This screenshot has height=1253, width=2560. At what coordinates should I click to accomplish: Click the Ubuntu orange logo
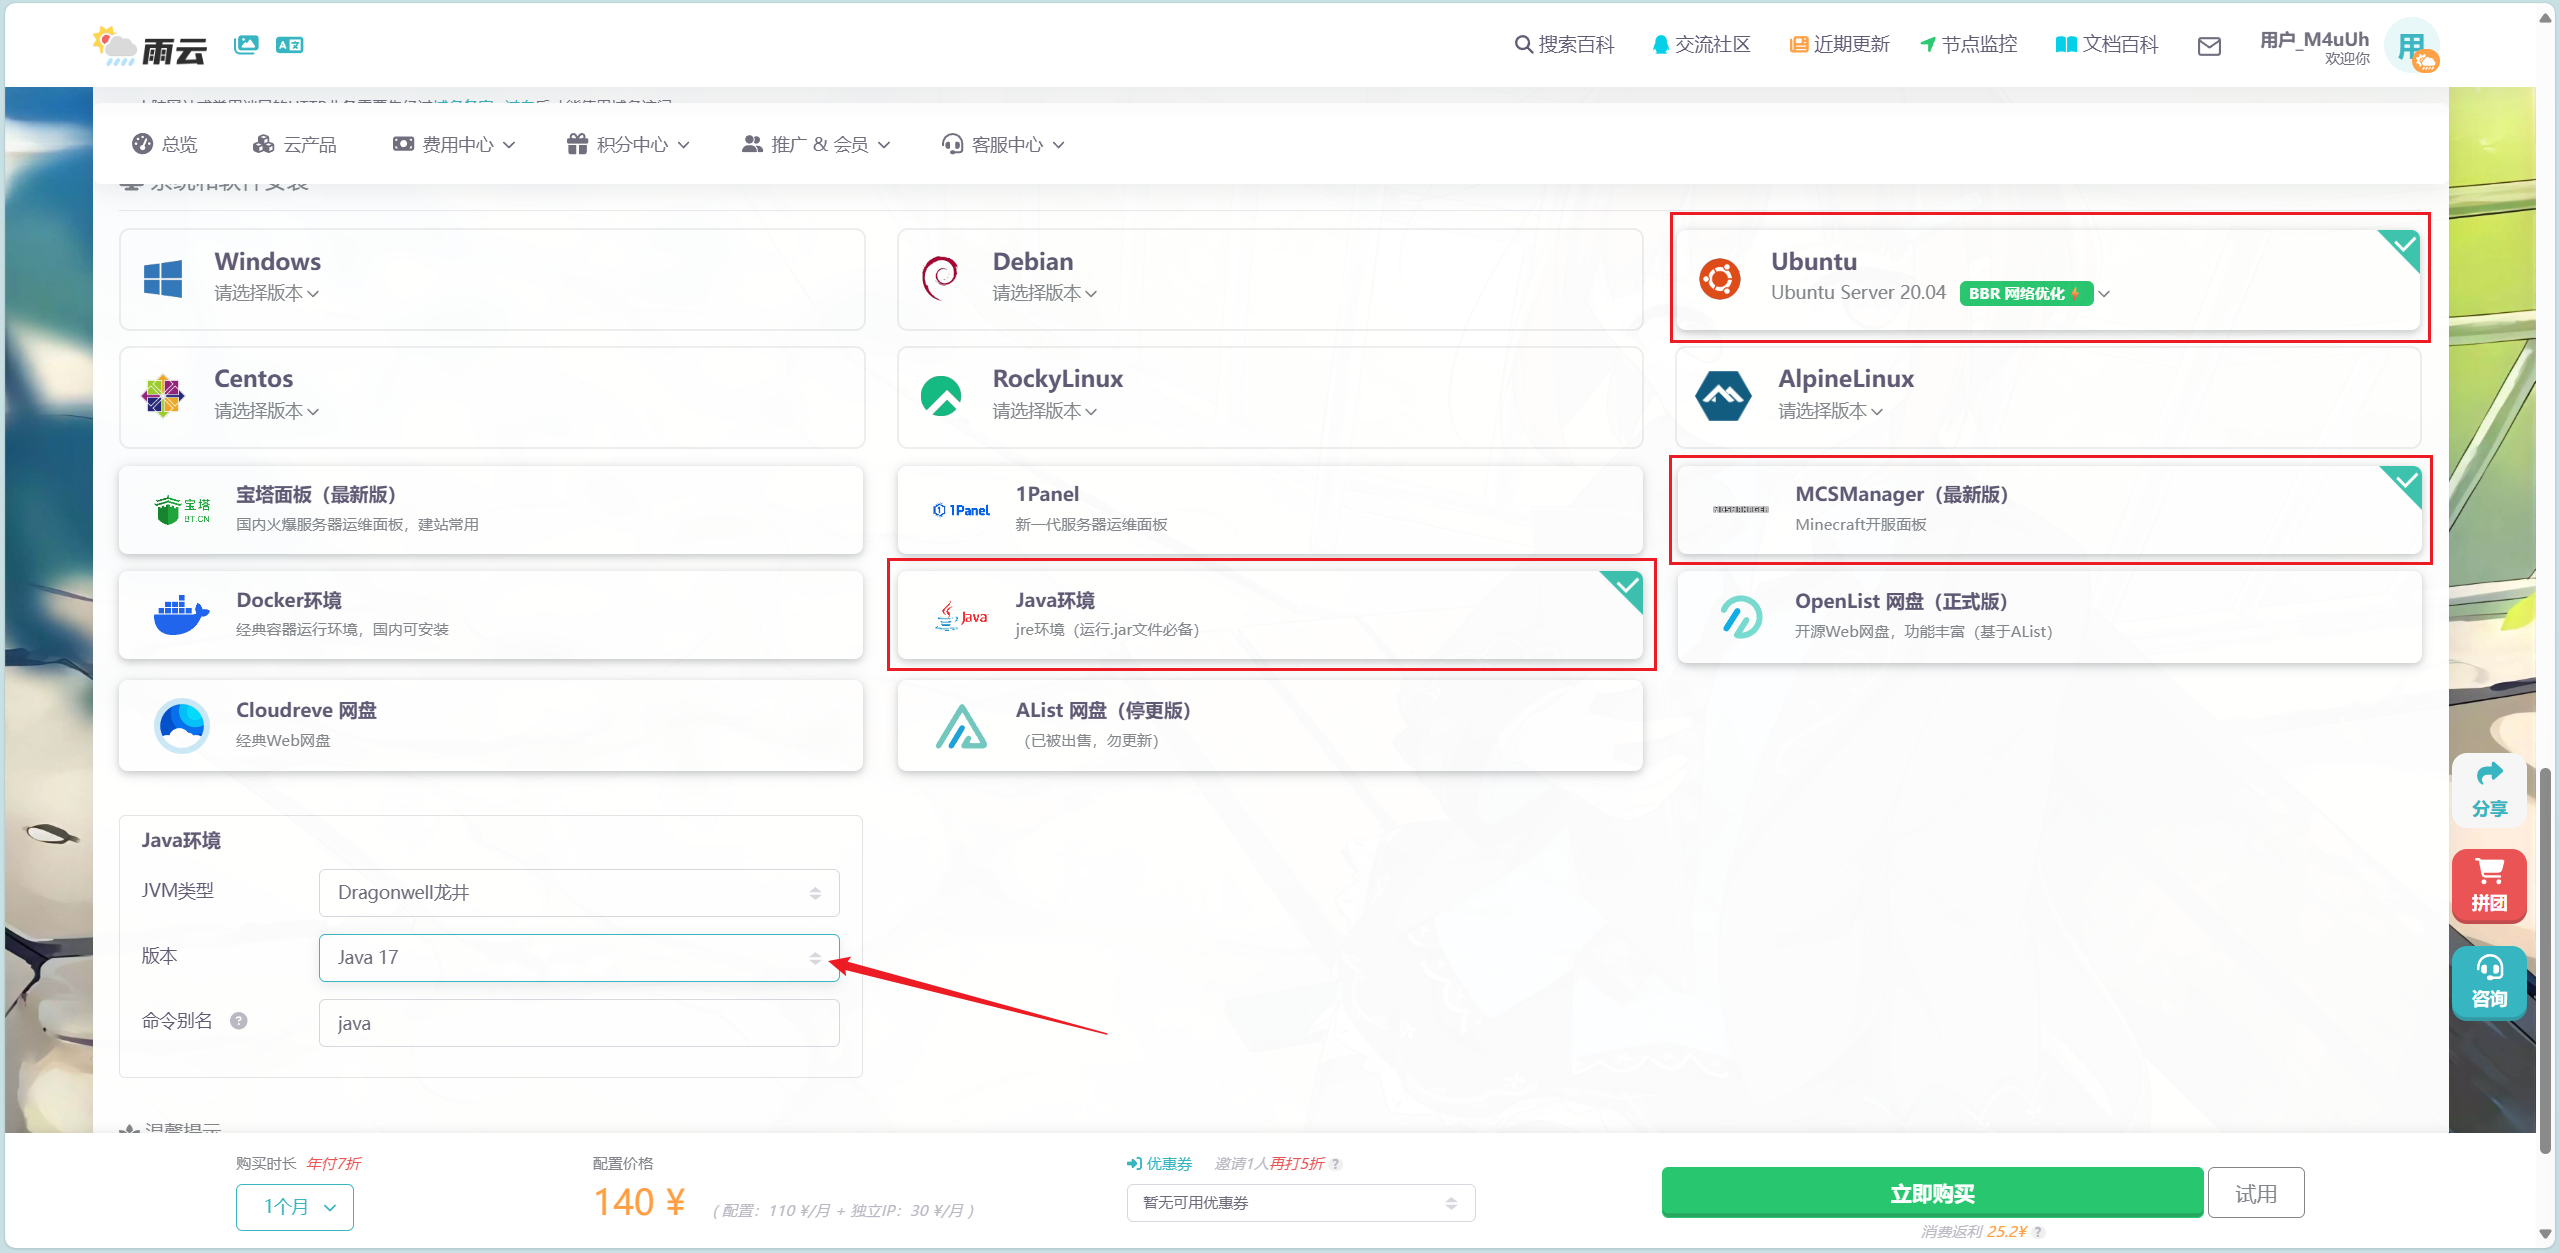[x=1720, y=279]
